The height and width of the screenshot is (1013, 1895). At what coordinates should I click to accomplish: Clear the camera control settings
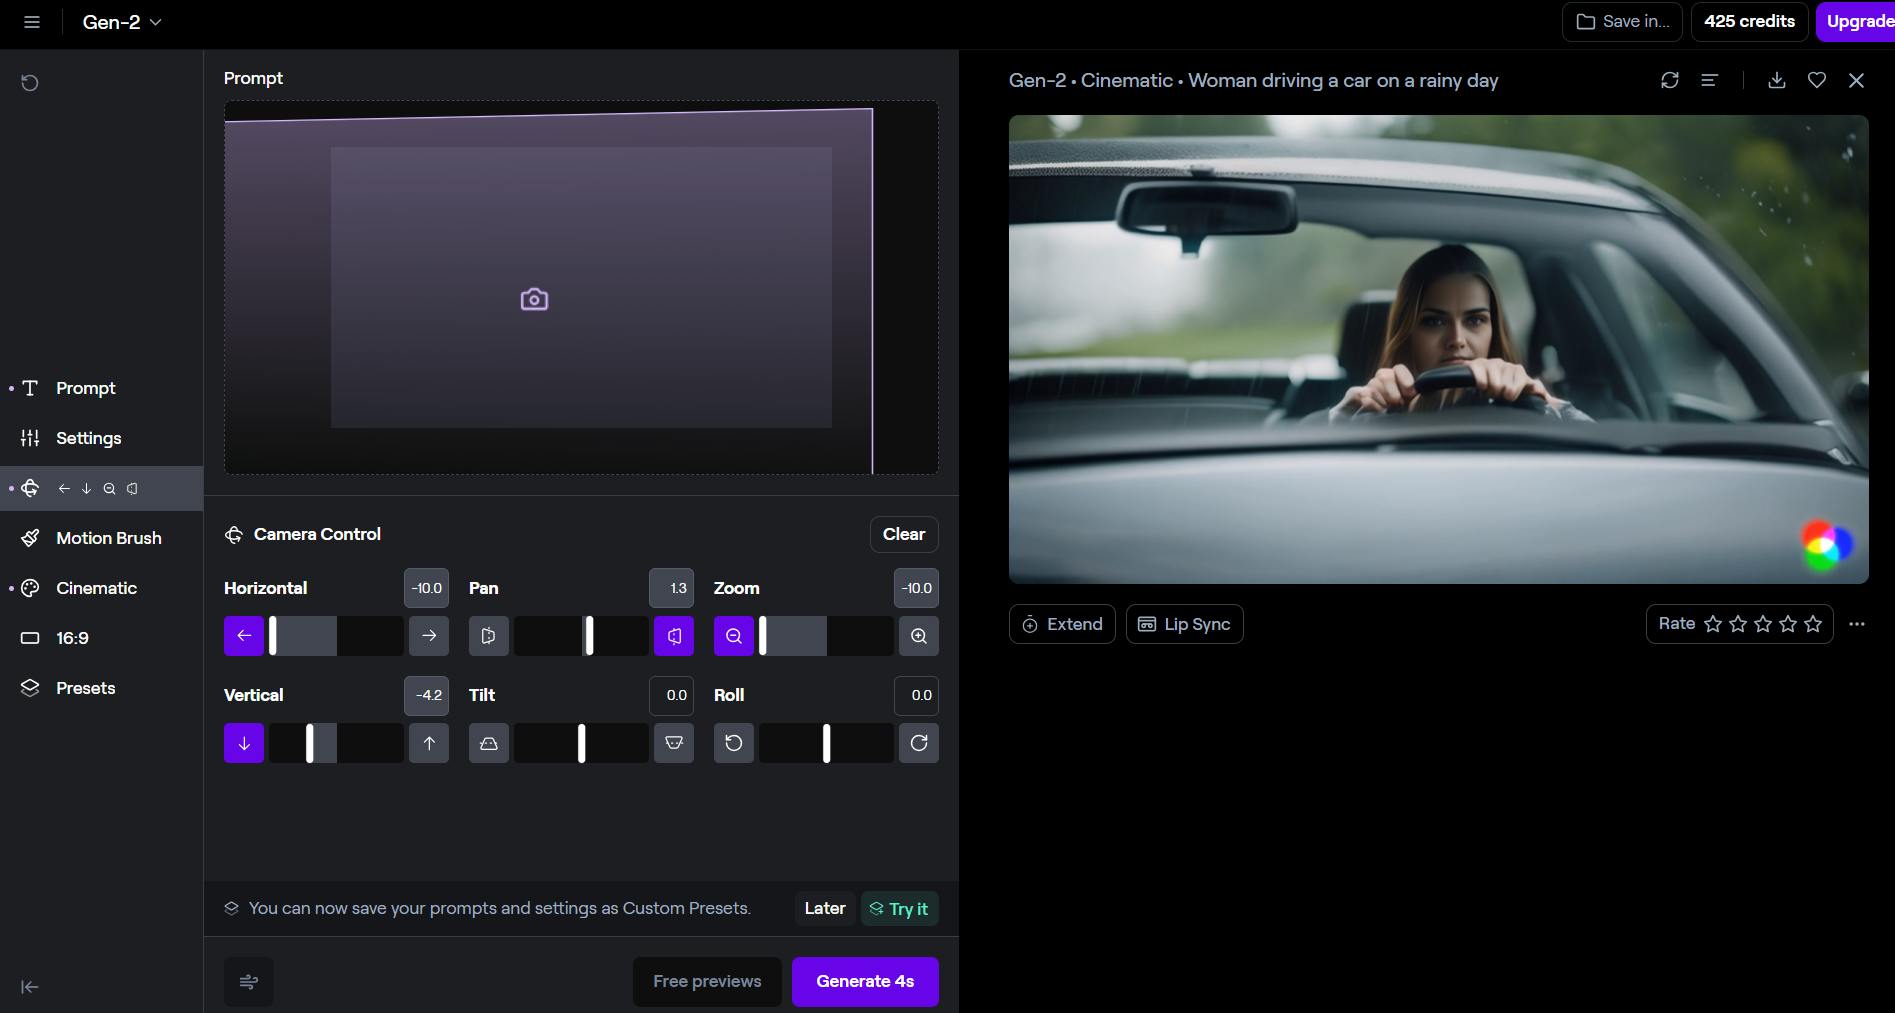click(903, 534)
